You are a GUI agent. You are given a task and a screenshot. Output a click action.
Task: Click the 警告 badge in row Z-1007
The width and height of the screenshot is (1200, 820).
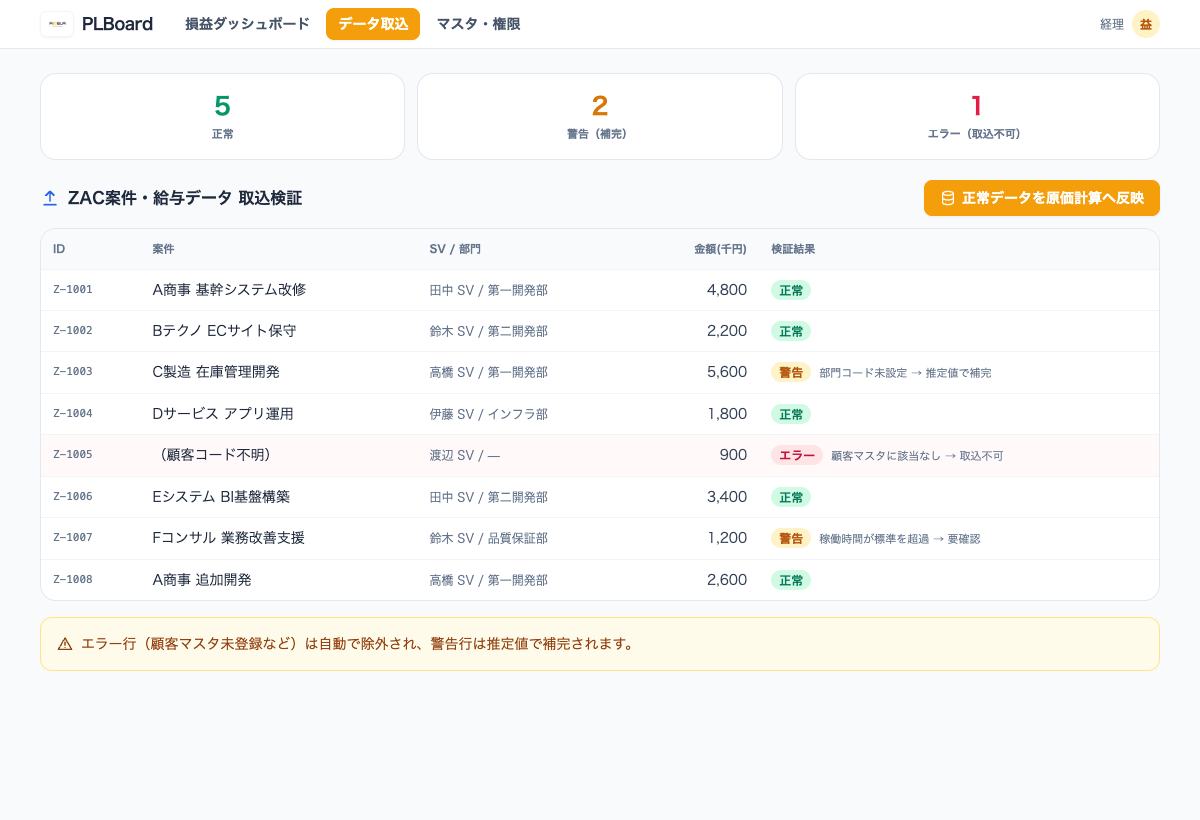point(791,538)
